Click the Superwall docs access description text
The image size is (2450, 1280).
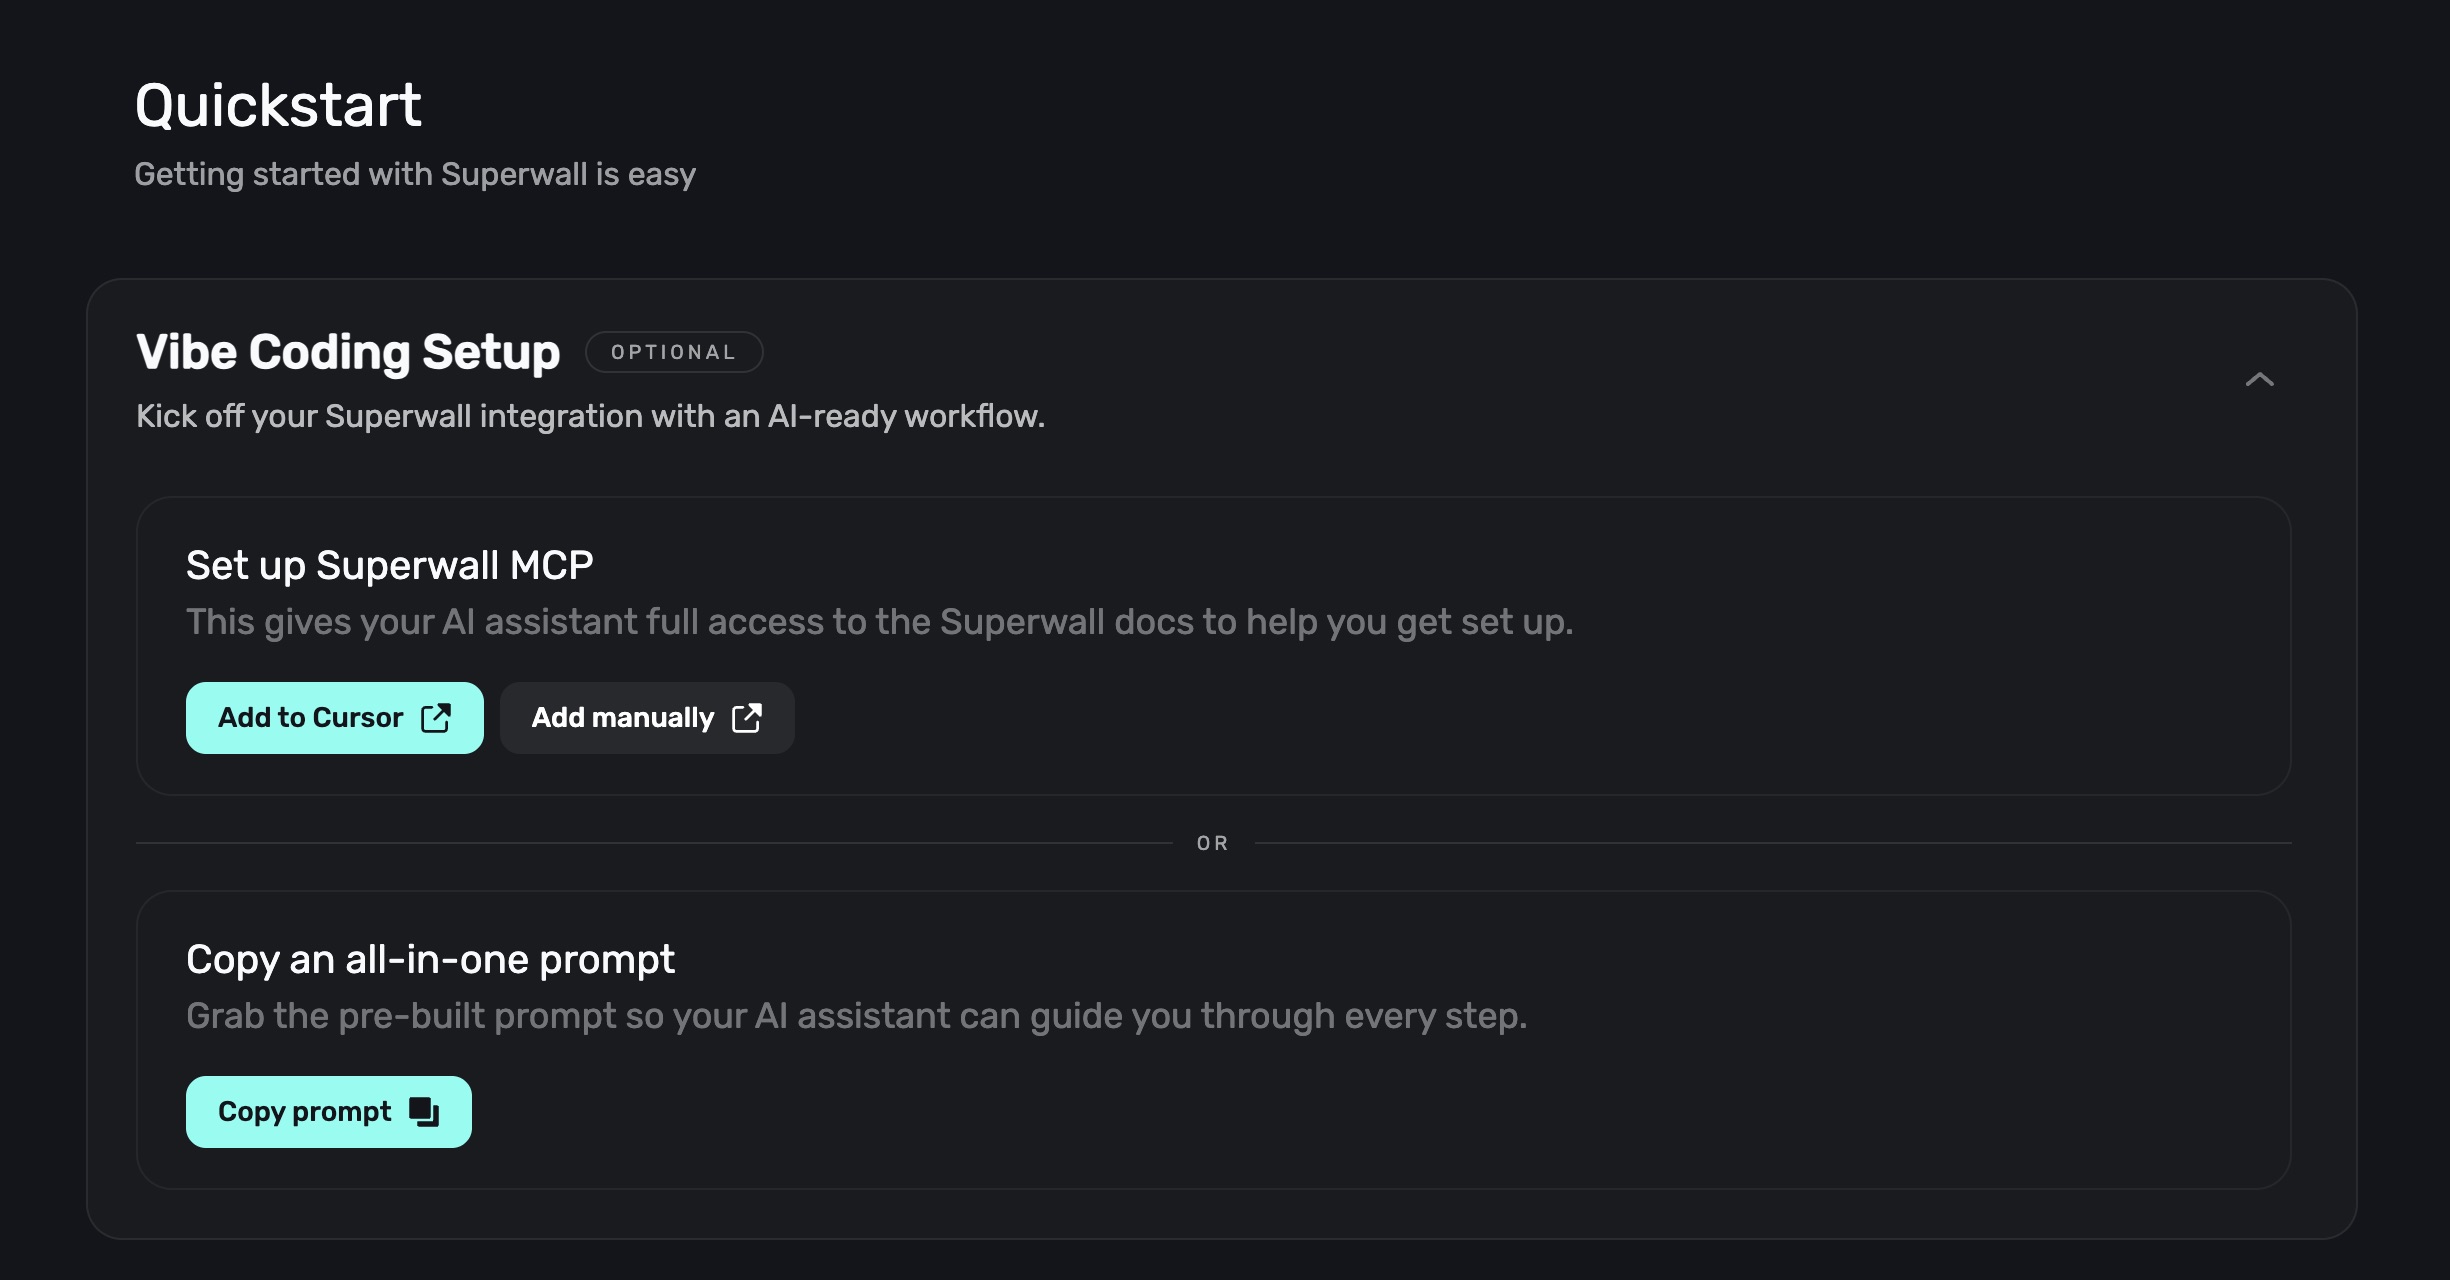coord(879,622)
